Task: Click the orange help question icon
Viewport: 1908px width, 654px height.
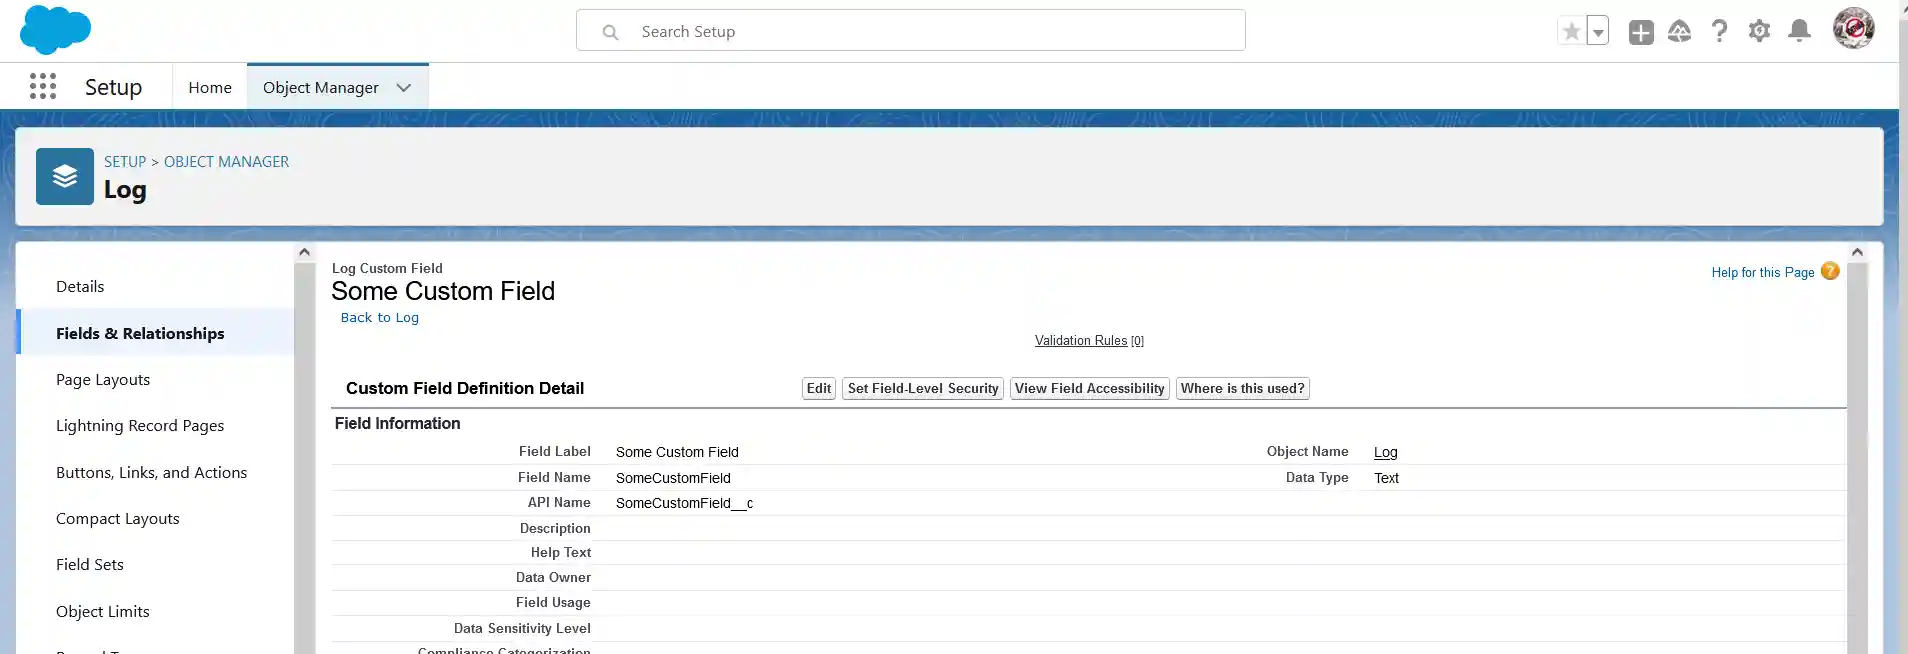Action: (x=1830, y=271)
